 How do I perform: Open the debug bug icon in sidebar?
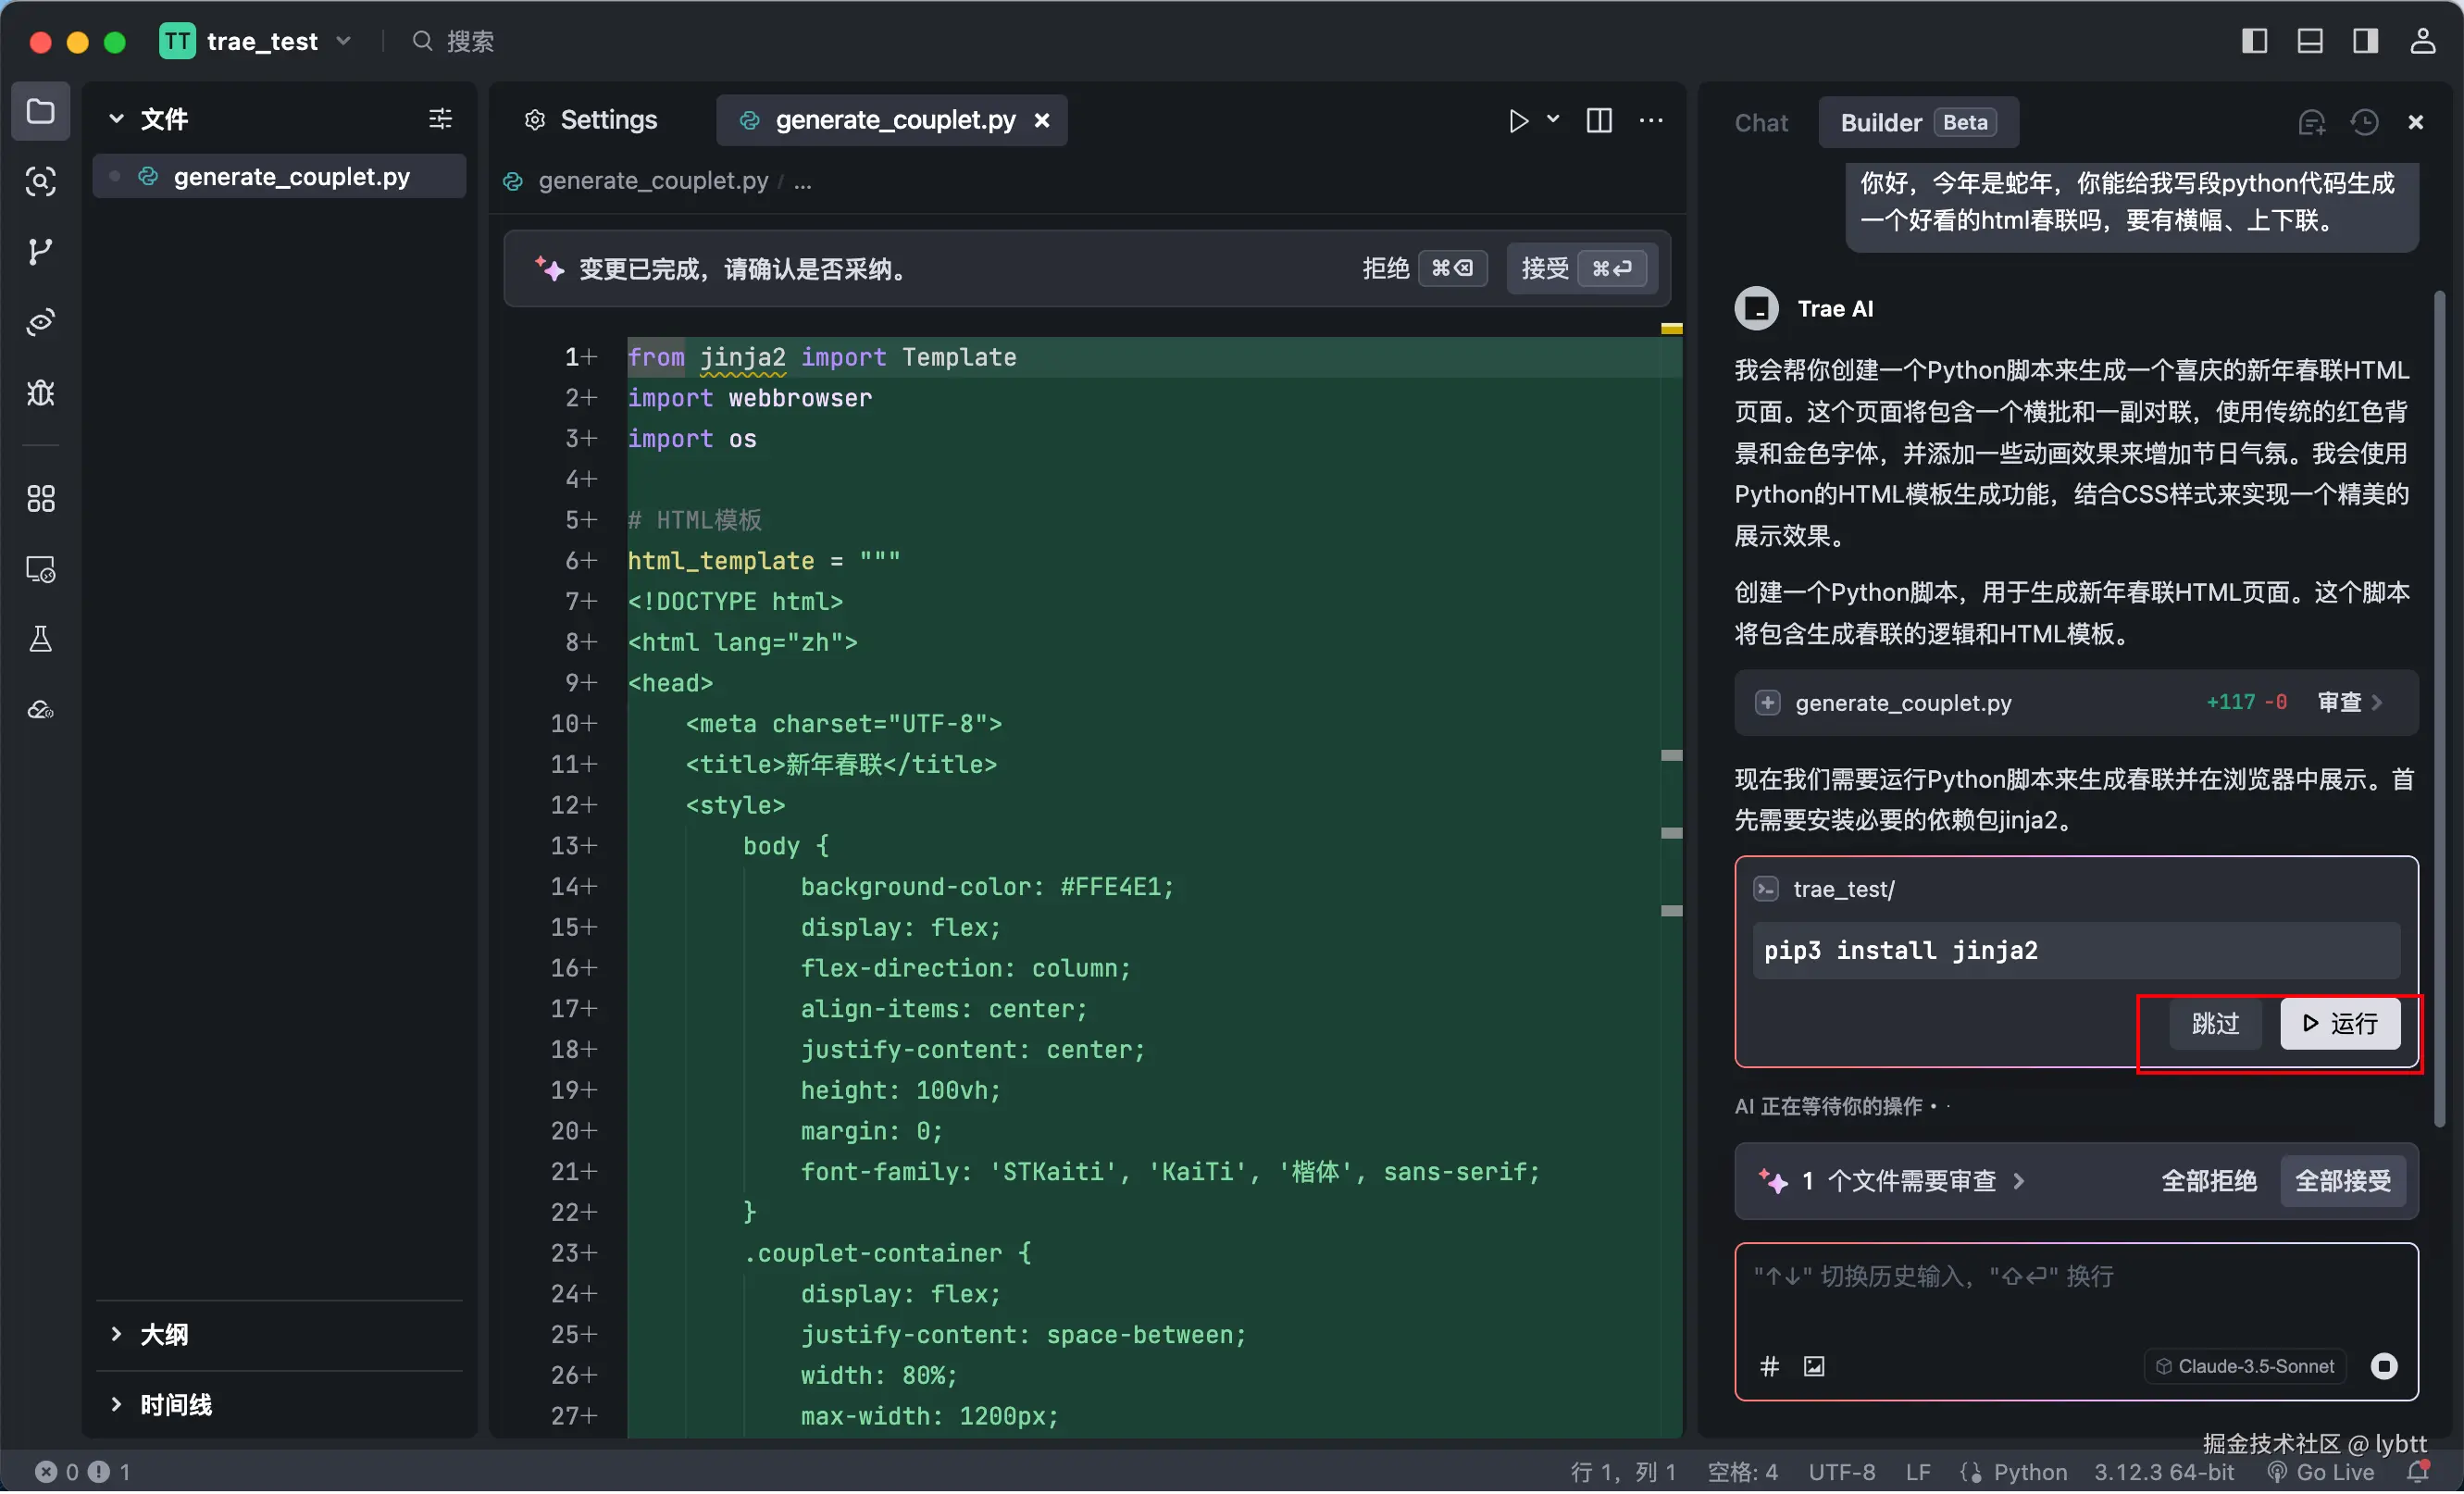click(40, 392)
